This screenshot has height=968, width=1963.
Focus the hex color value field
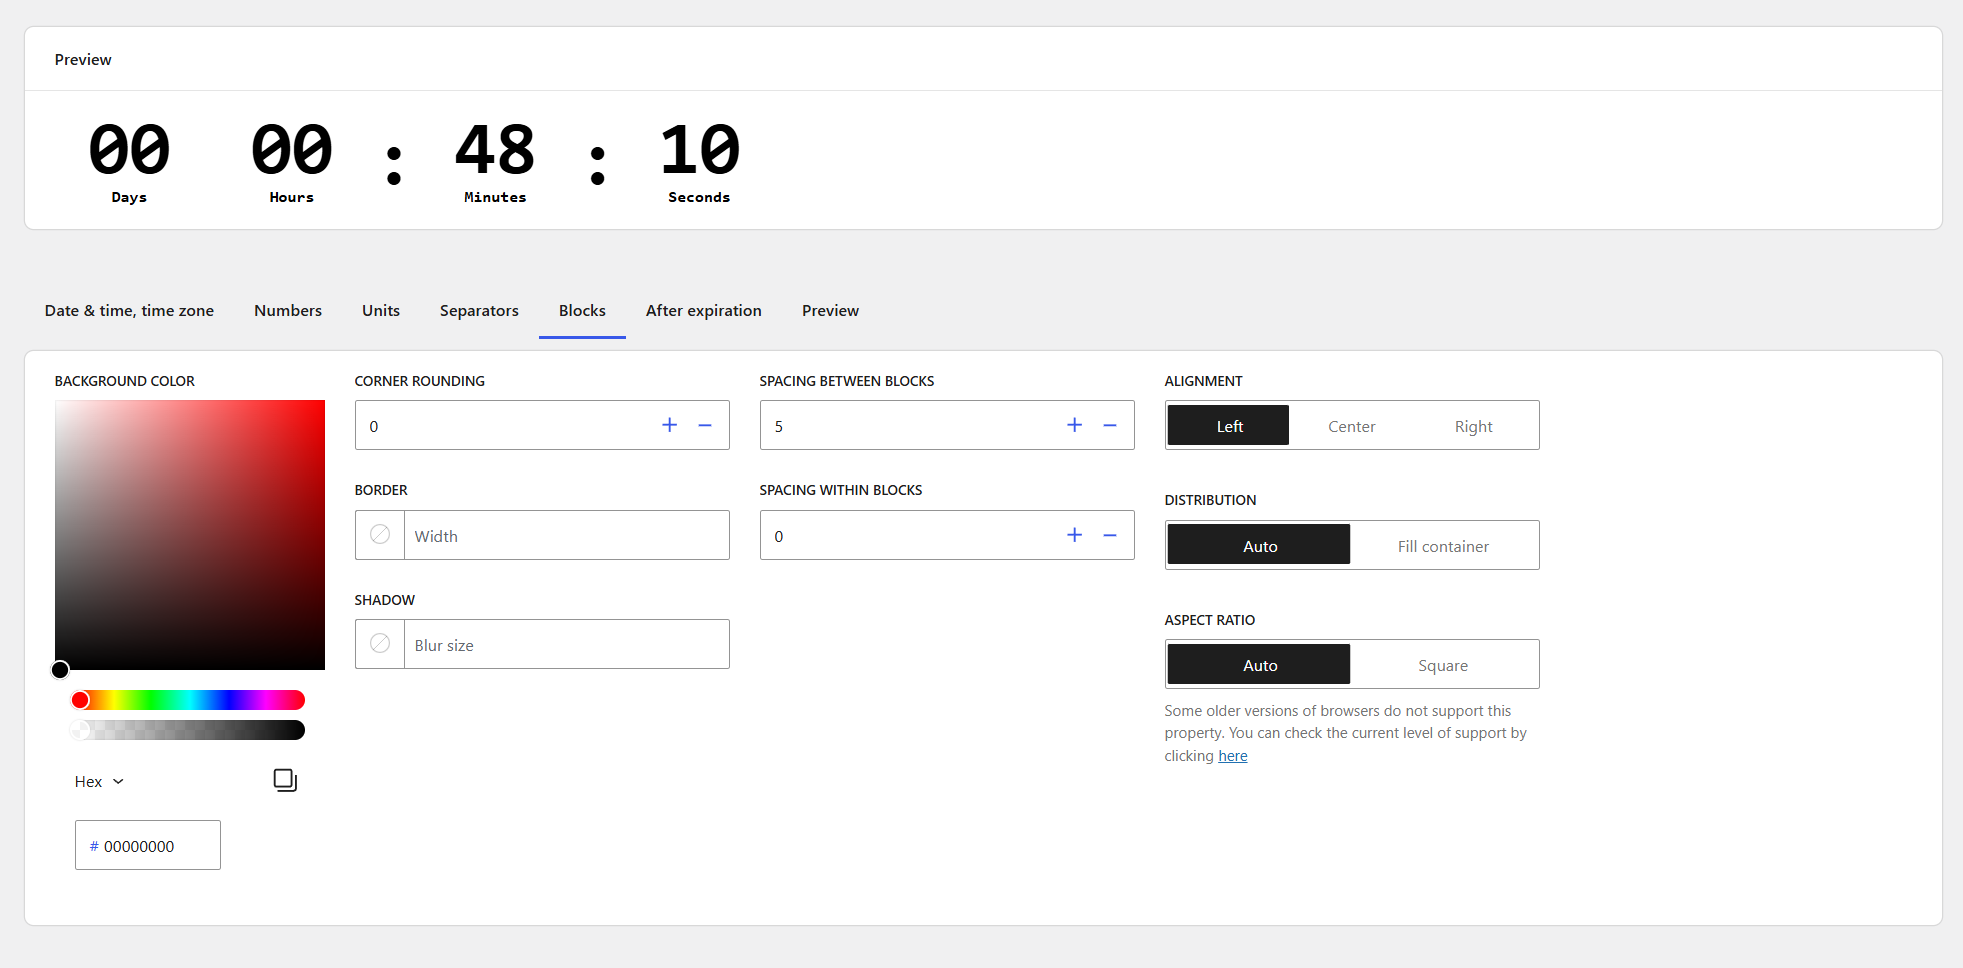[x=148, y=845]
